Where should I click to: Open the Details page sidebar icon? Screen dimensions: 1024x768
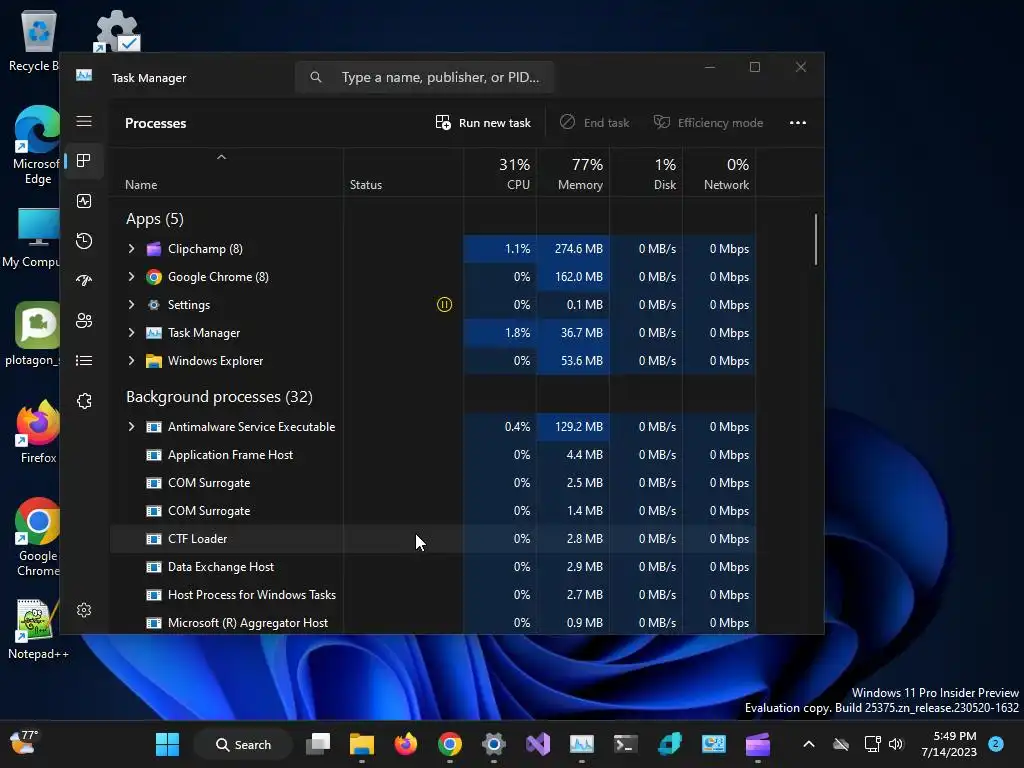pyautogui.click(x=84, y=360)
